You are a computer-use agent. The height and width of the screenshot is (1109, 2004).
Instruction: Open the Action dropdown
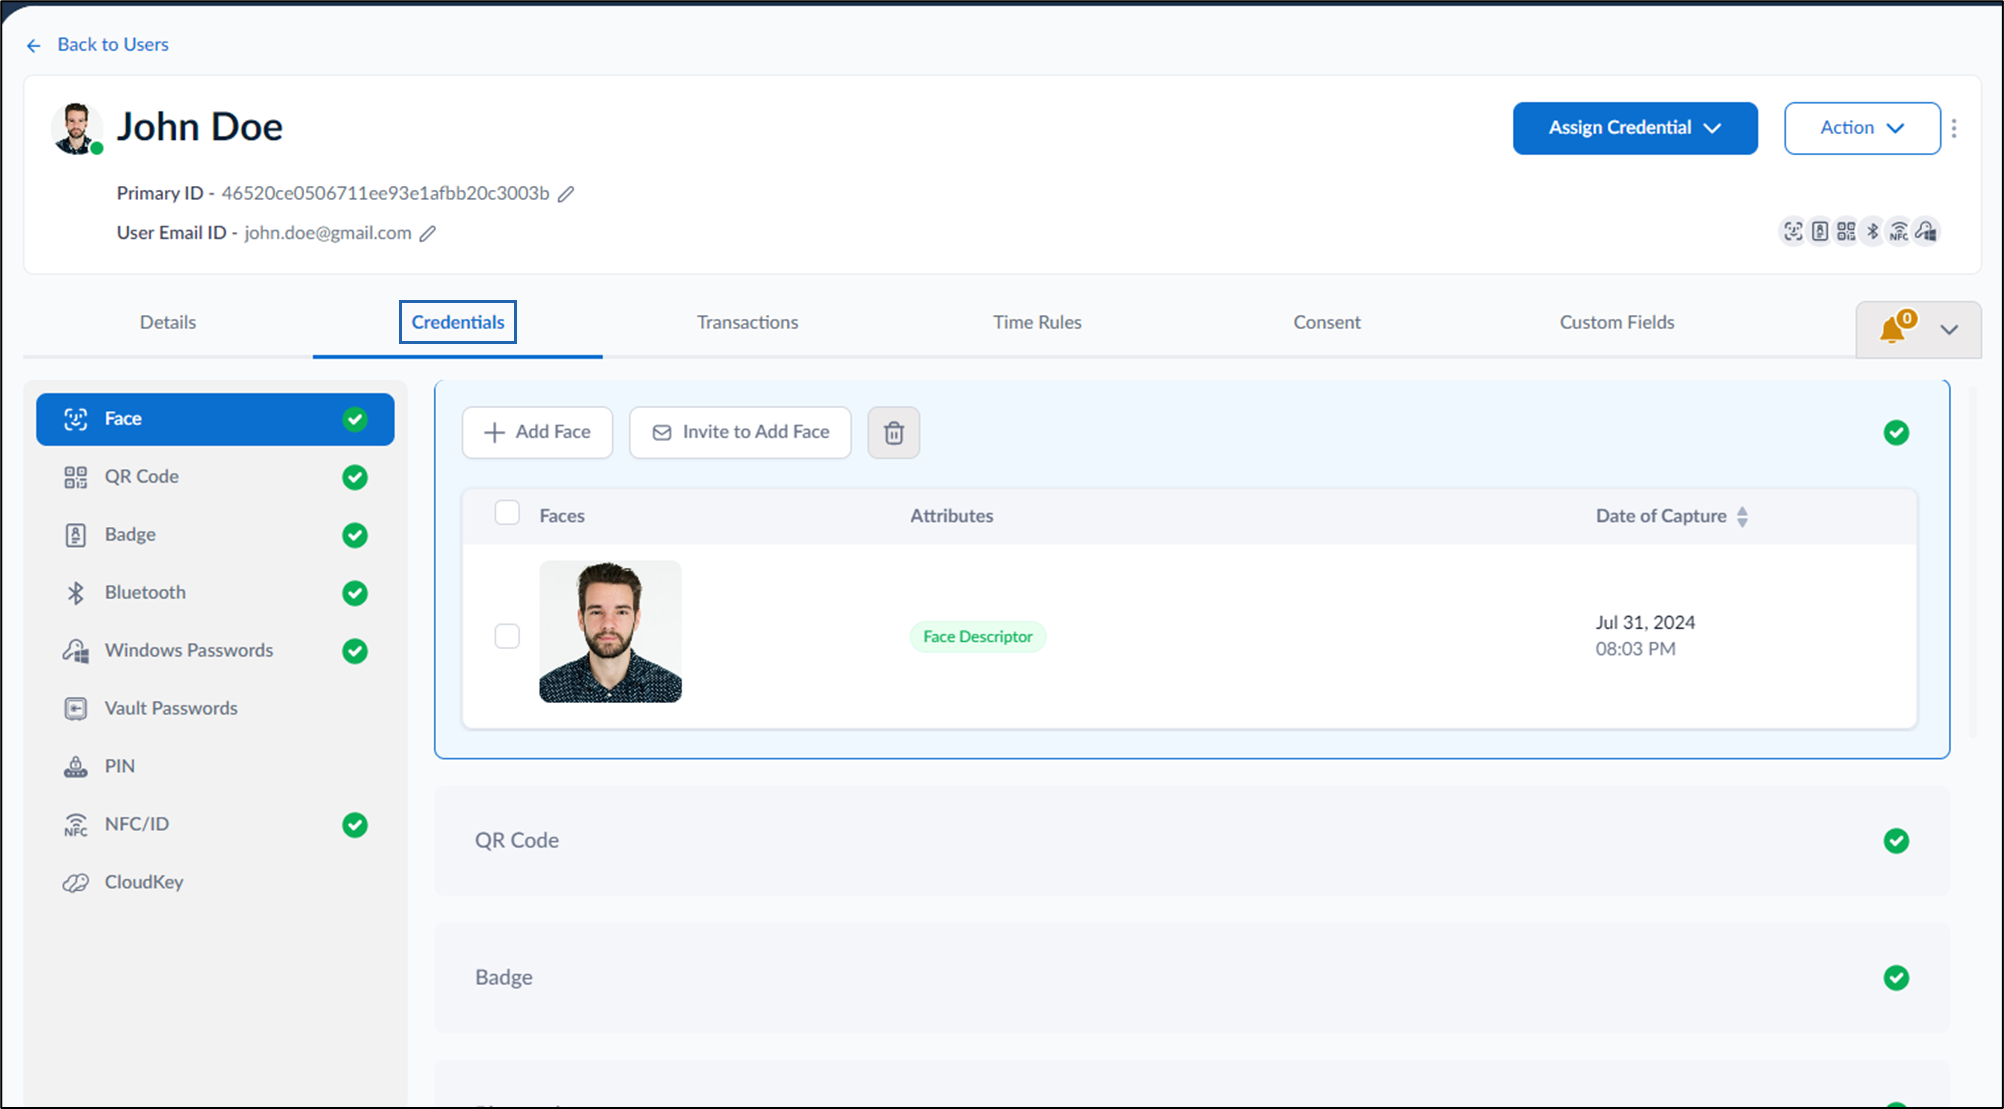1862,128
